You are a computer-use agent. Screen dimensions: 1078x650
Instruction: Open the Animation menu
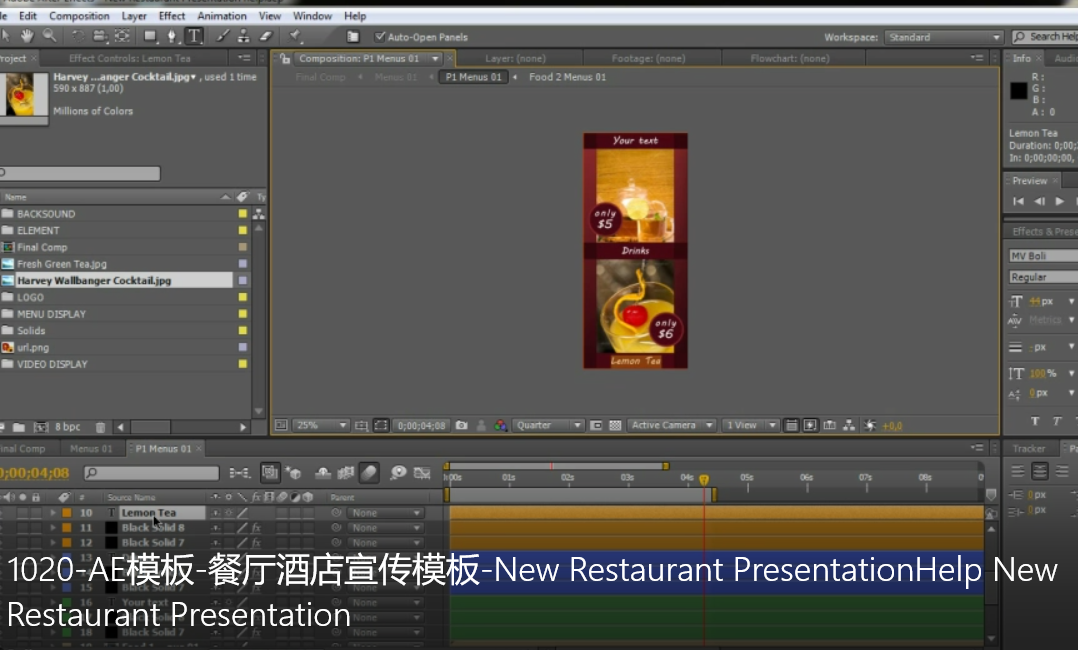(222, 16)
